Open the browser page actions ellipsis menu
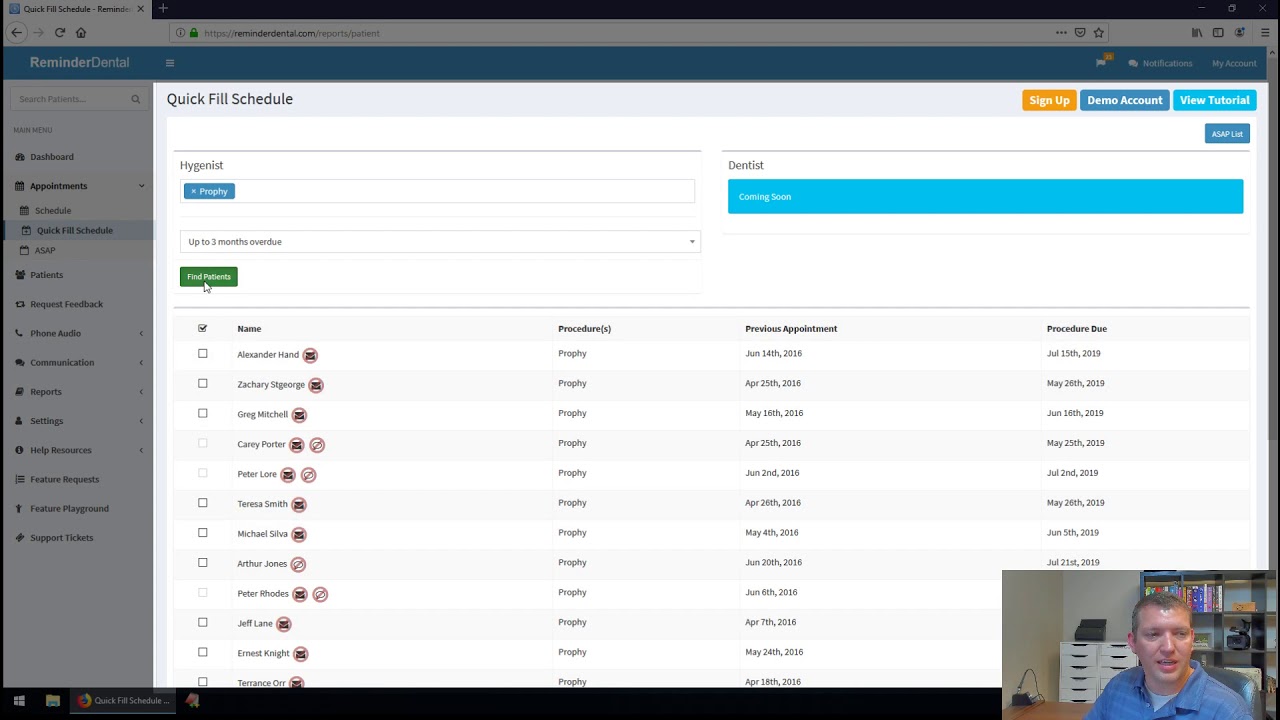Image resolution: width=1280 pixels, height=720 pixels. (1061, 33)
